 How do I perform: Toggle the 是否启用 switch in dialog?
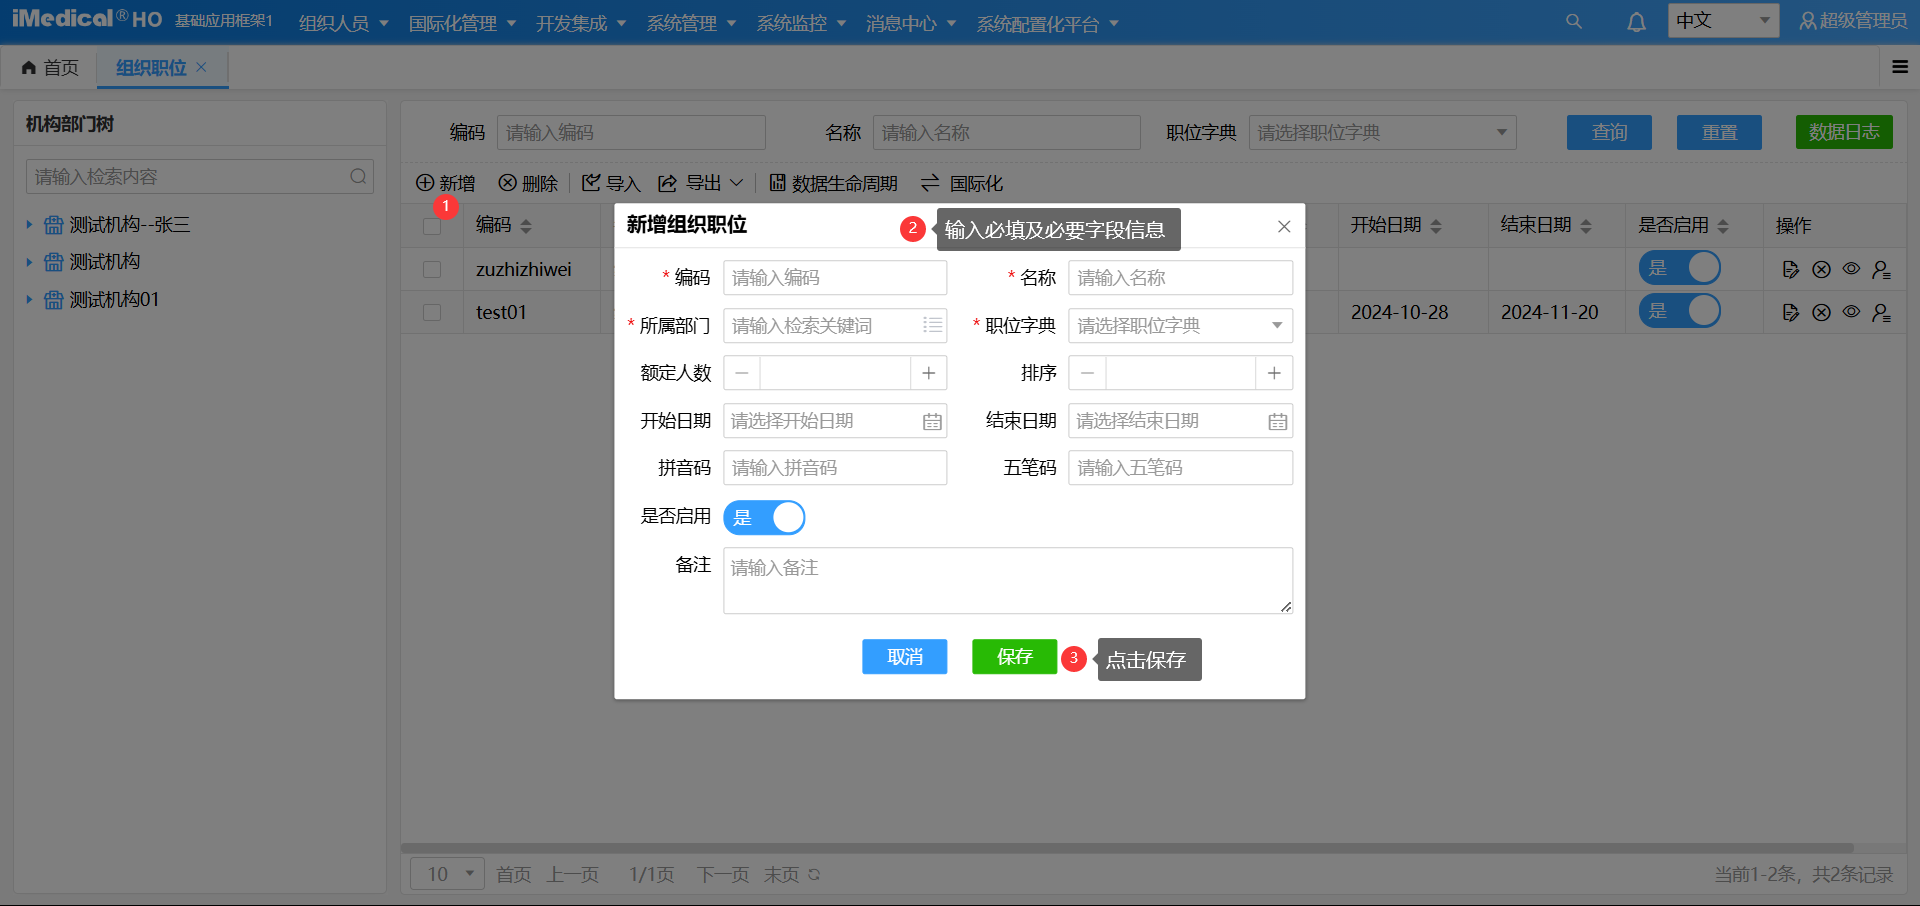click(764, 517)
